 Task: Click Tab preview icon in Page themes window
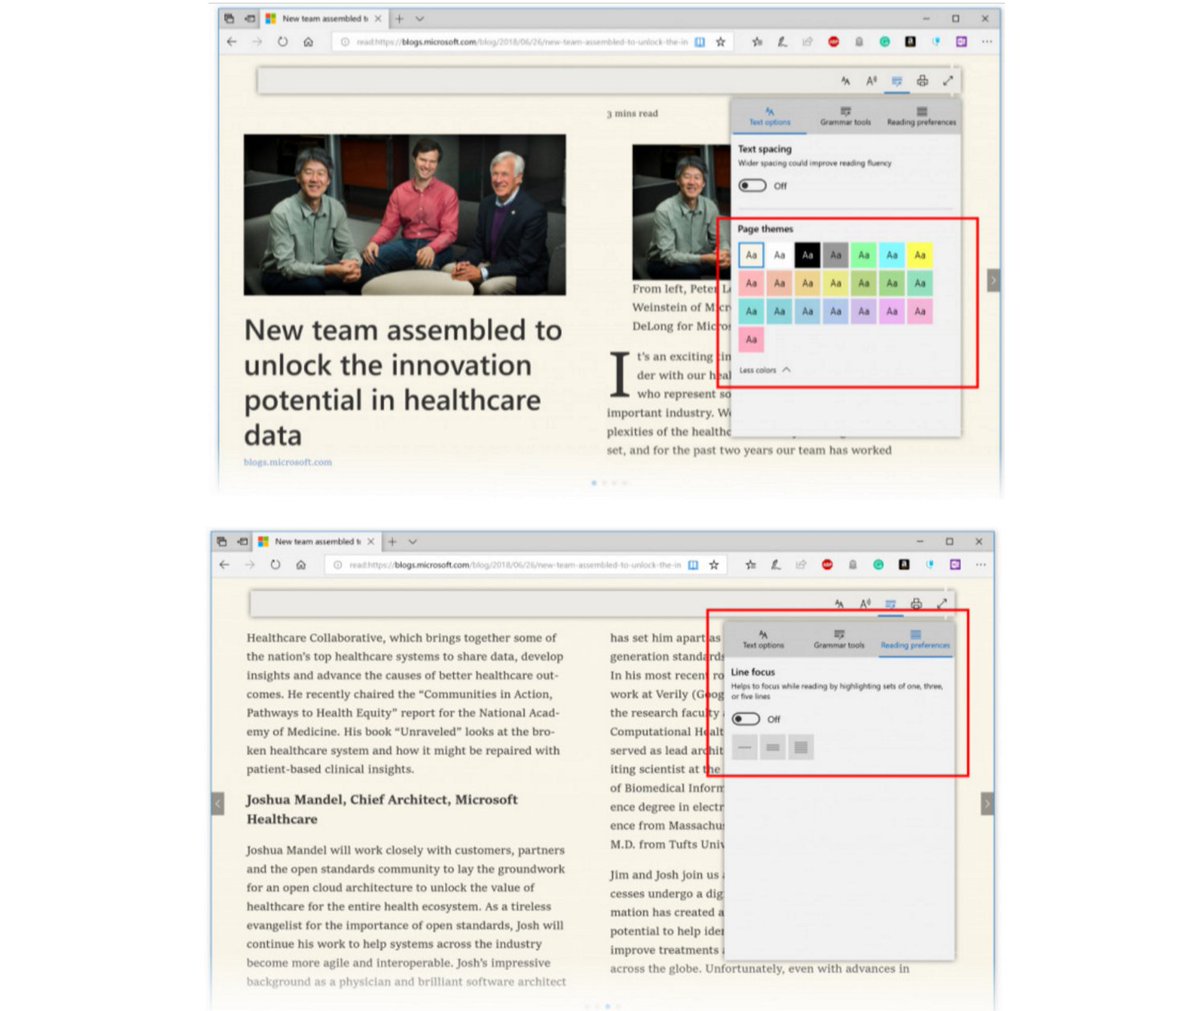(x=229, y=18)
